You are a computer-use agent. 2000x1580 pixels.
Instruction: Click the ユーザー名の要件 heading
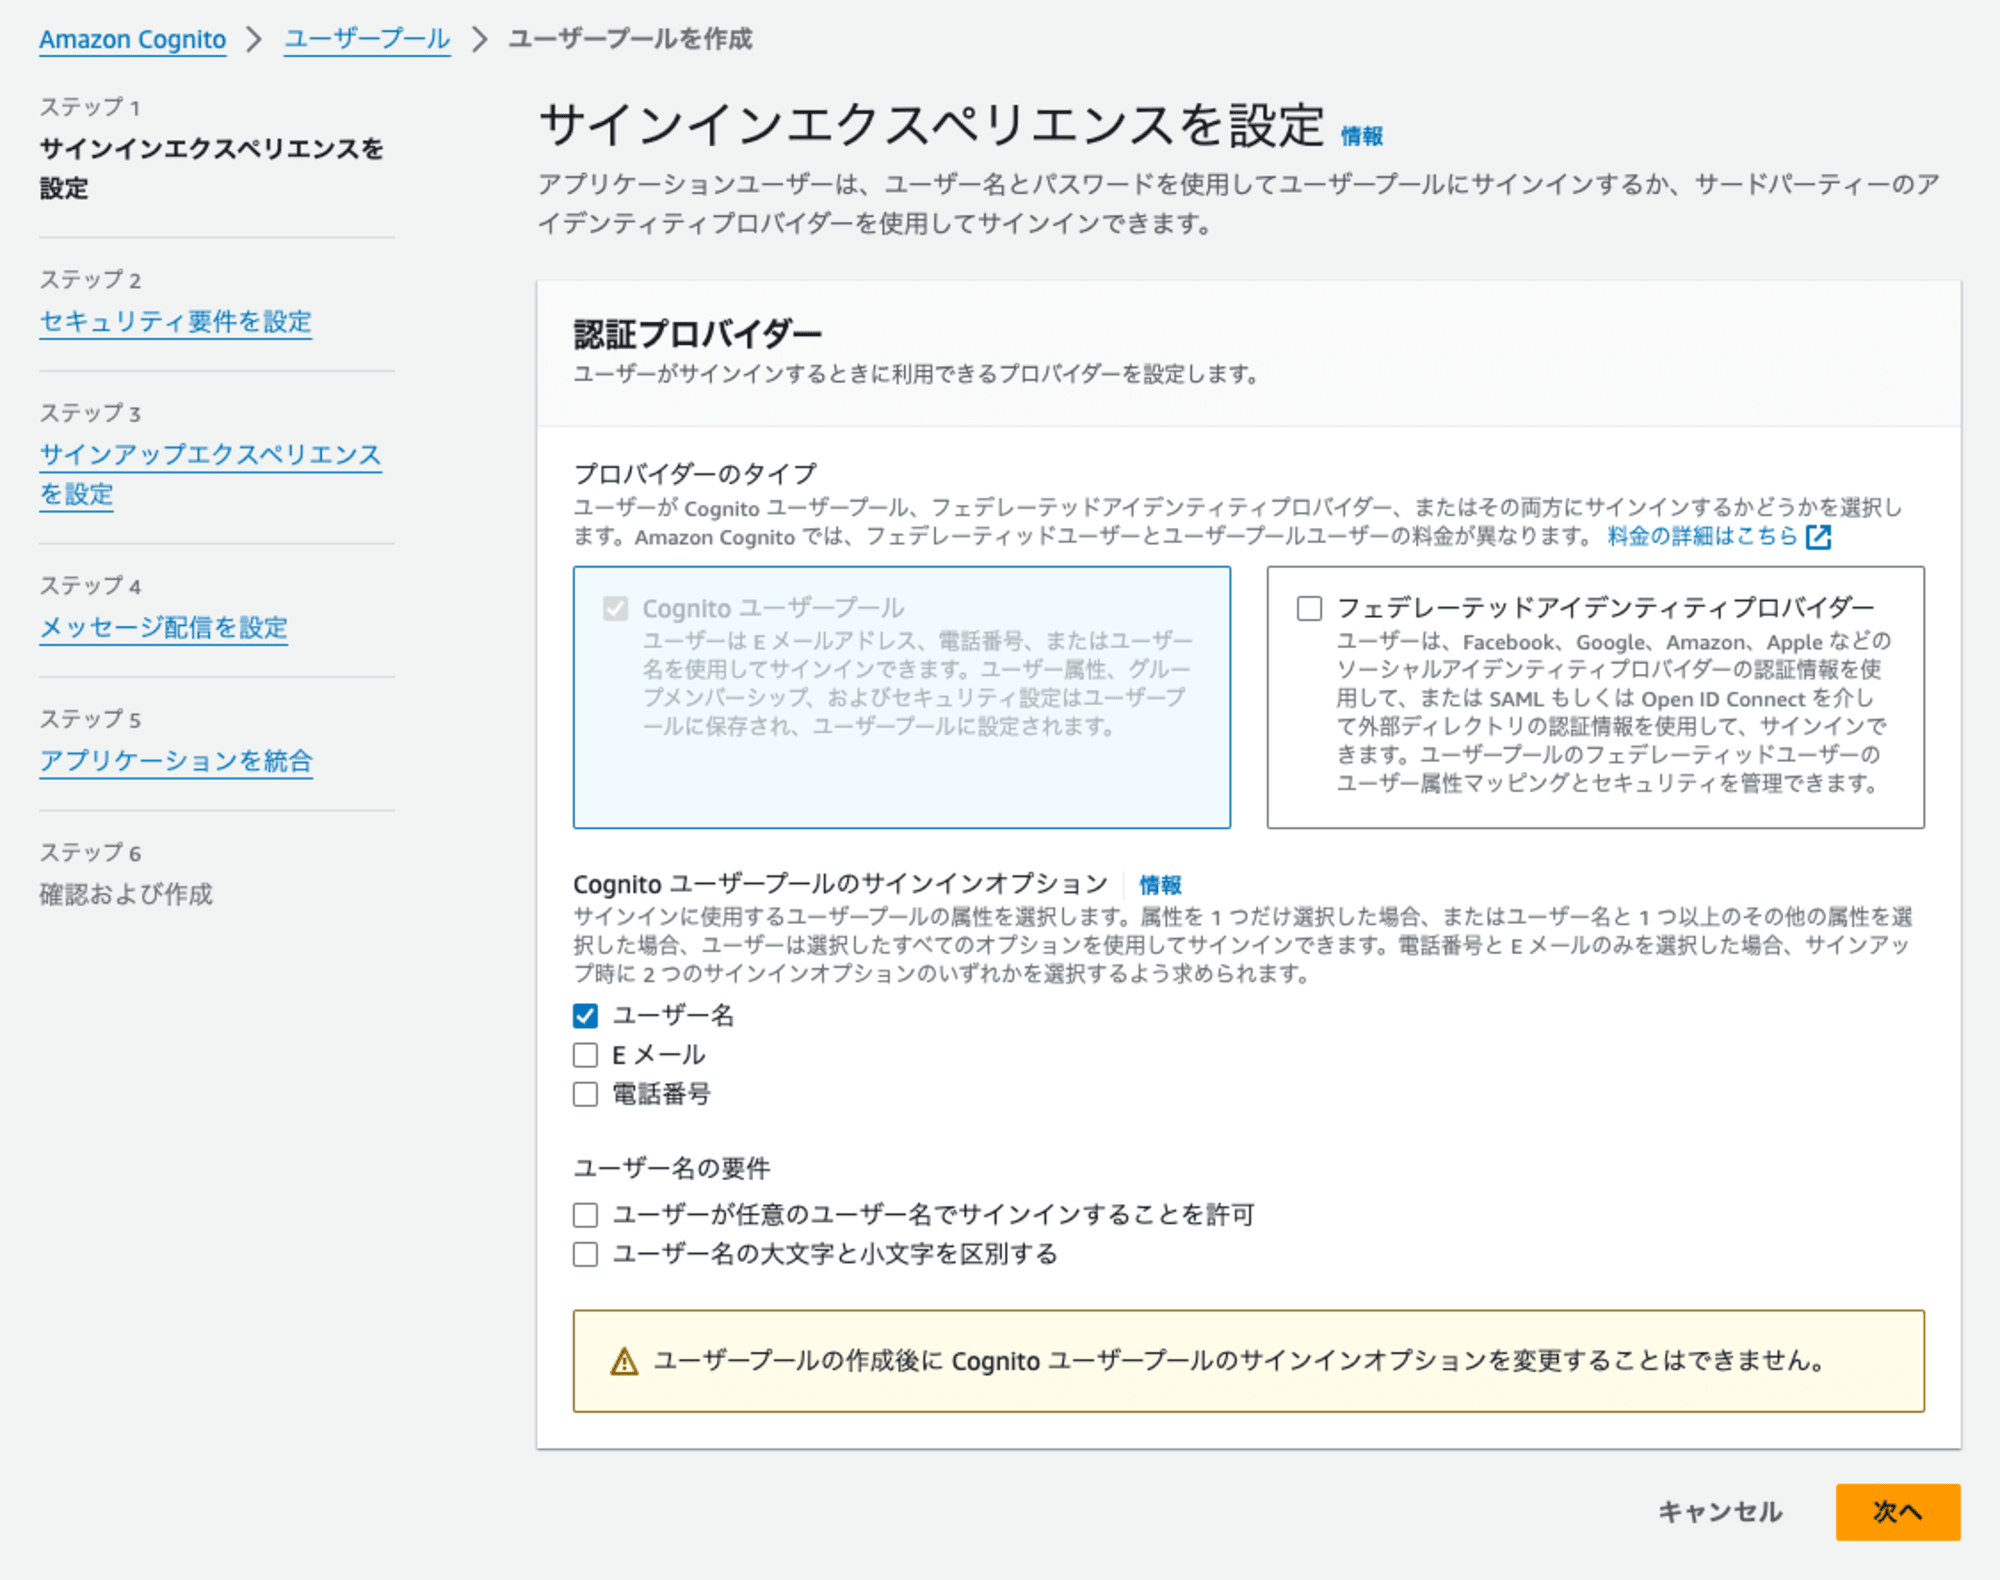672,1168
